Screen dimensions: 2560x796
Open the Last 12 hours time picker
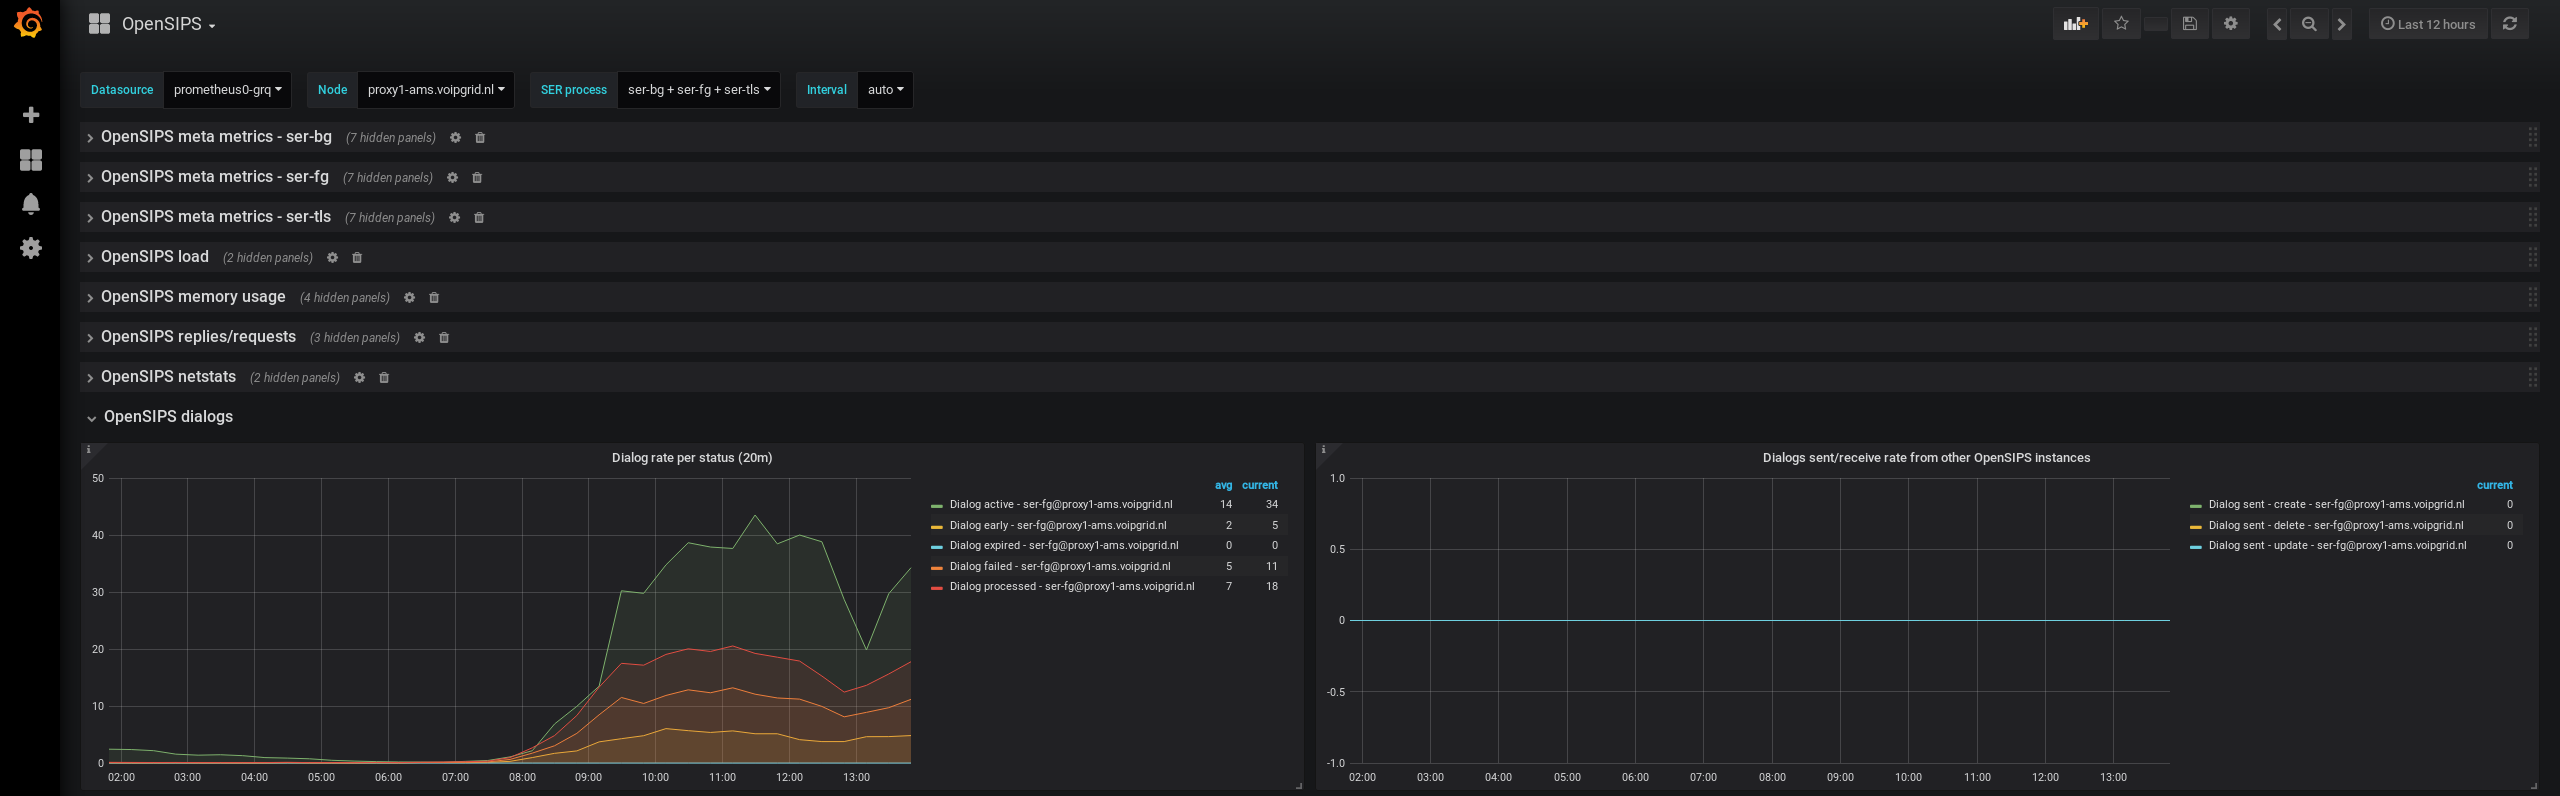tap(2428, 24)
